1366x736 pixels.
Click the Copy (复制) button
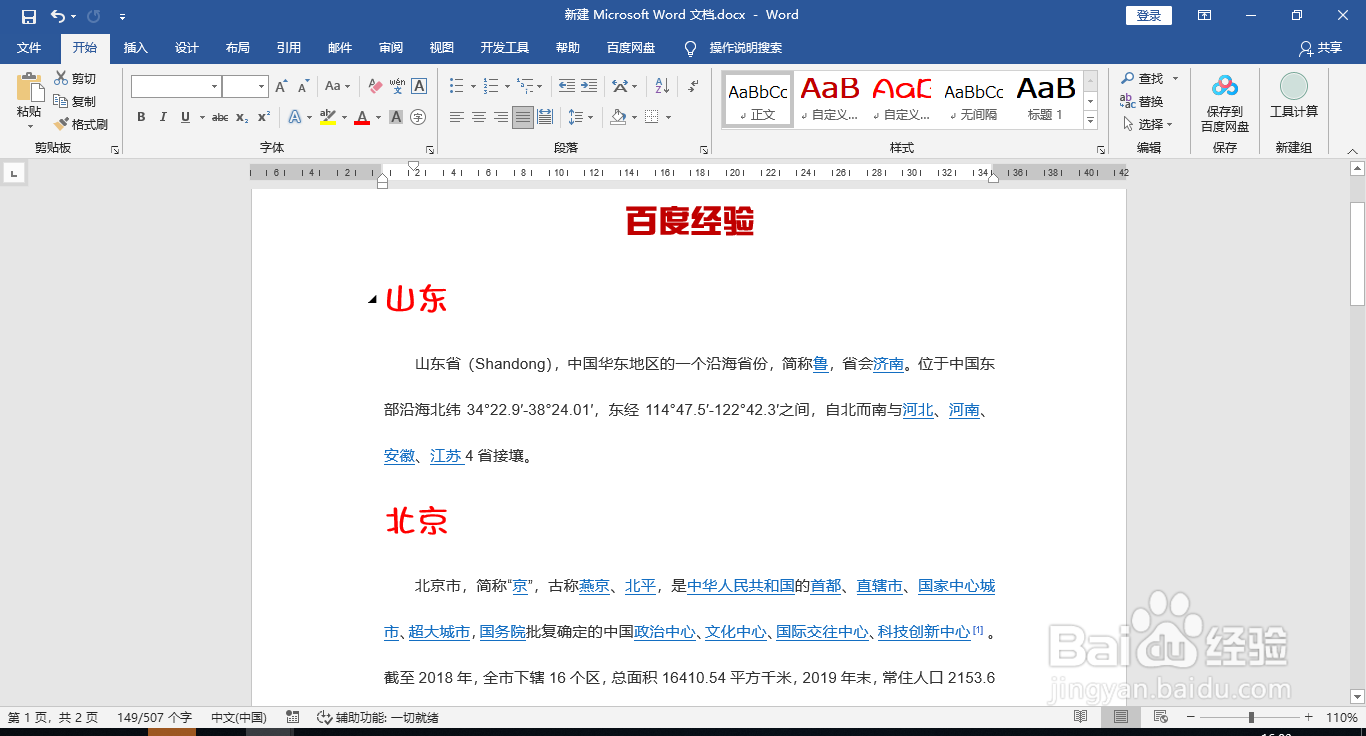click(x=76, y=102)
